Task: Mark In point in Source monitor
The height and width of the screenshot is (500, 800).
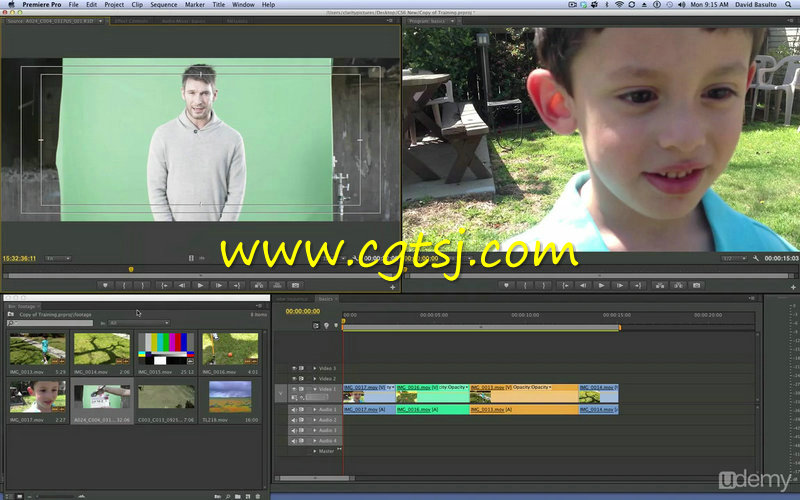Action: (124, 286)
